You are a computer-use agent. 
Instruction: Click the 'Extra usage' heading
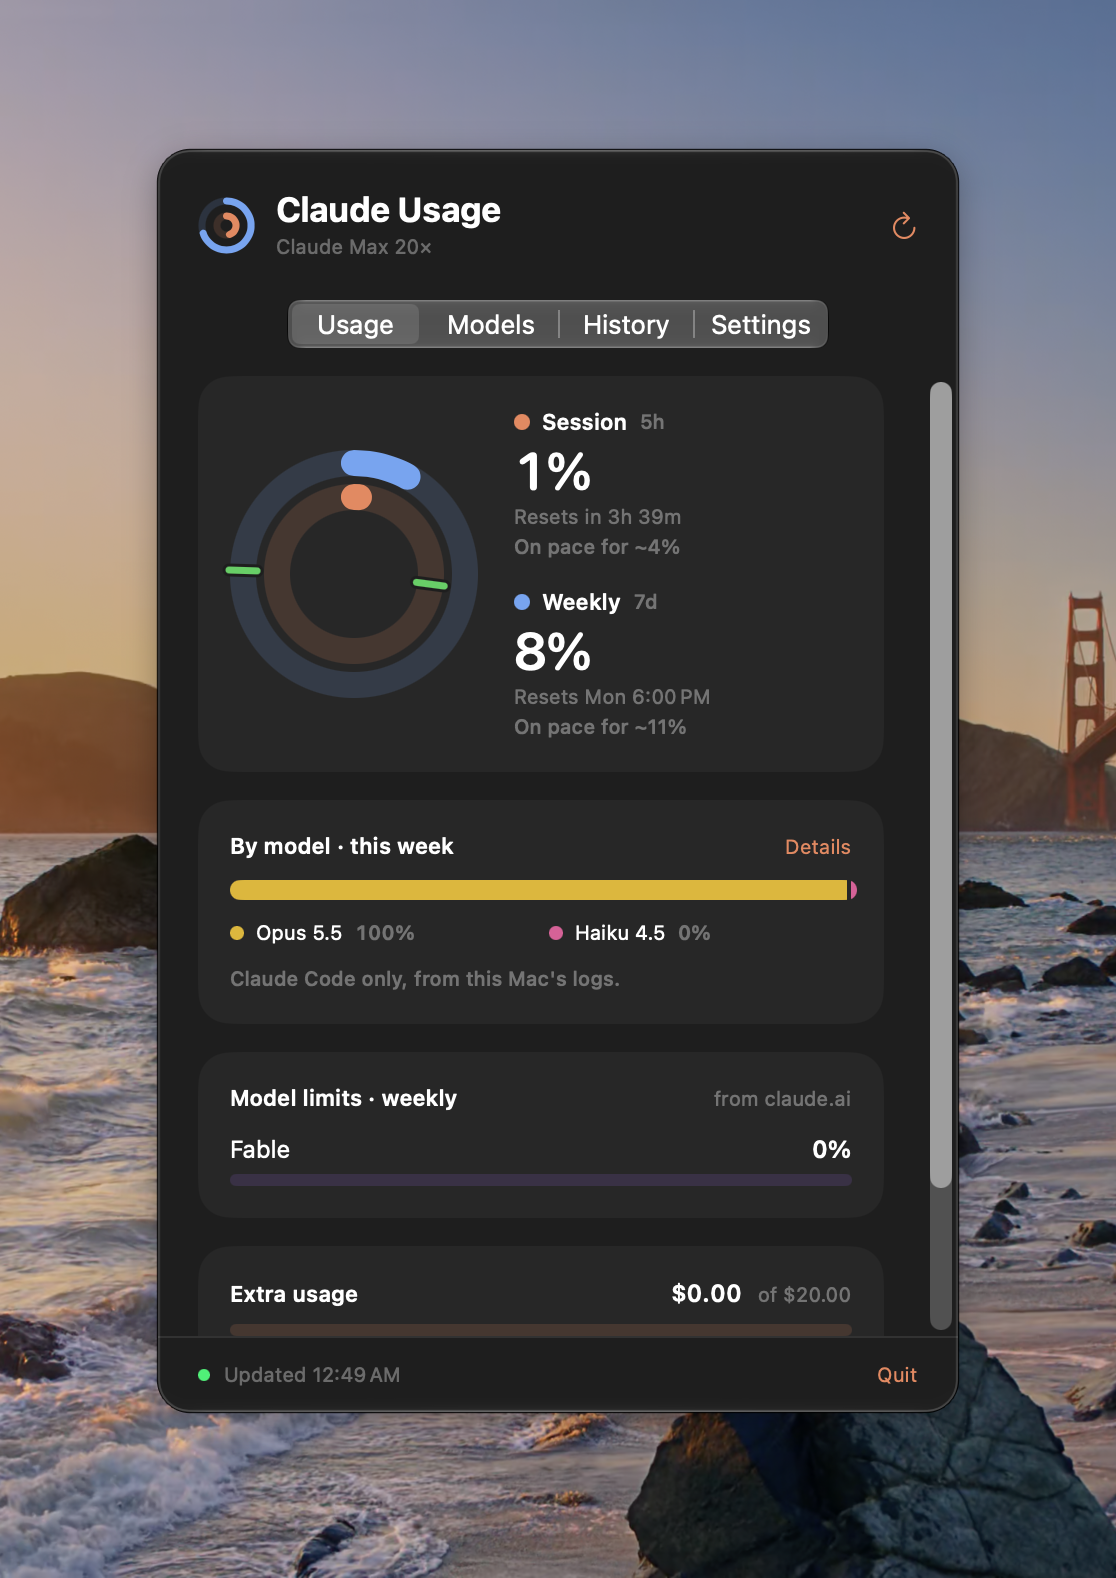[294, 1294]
